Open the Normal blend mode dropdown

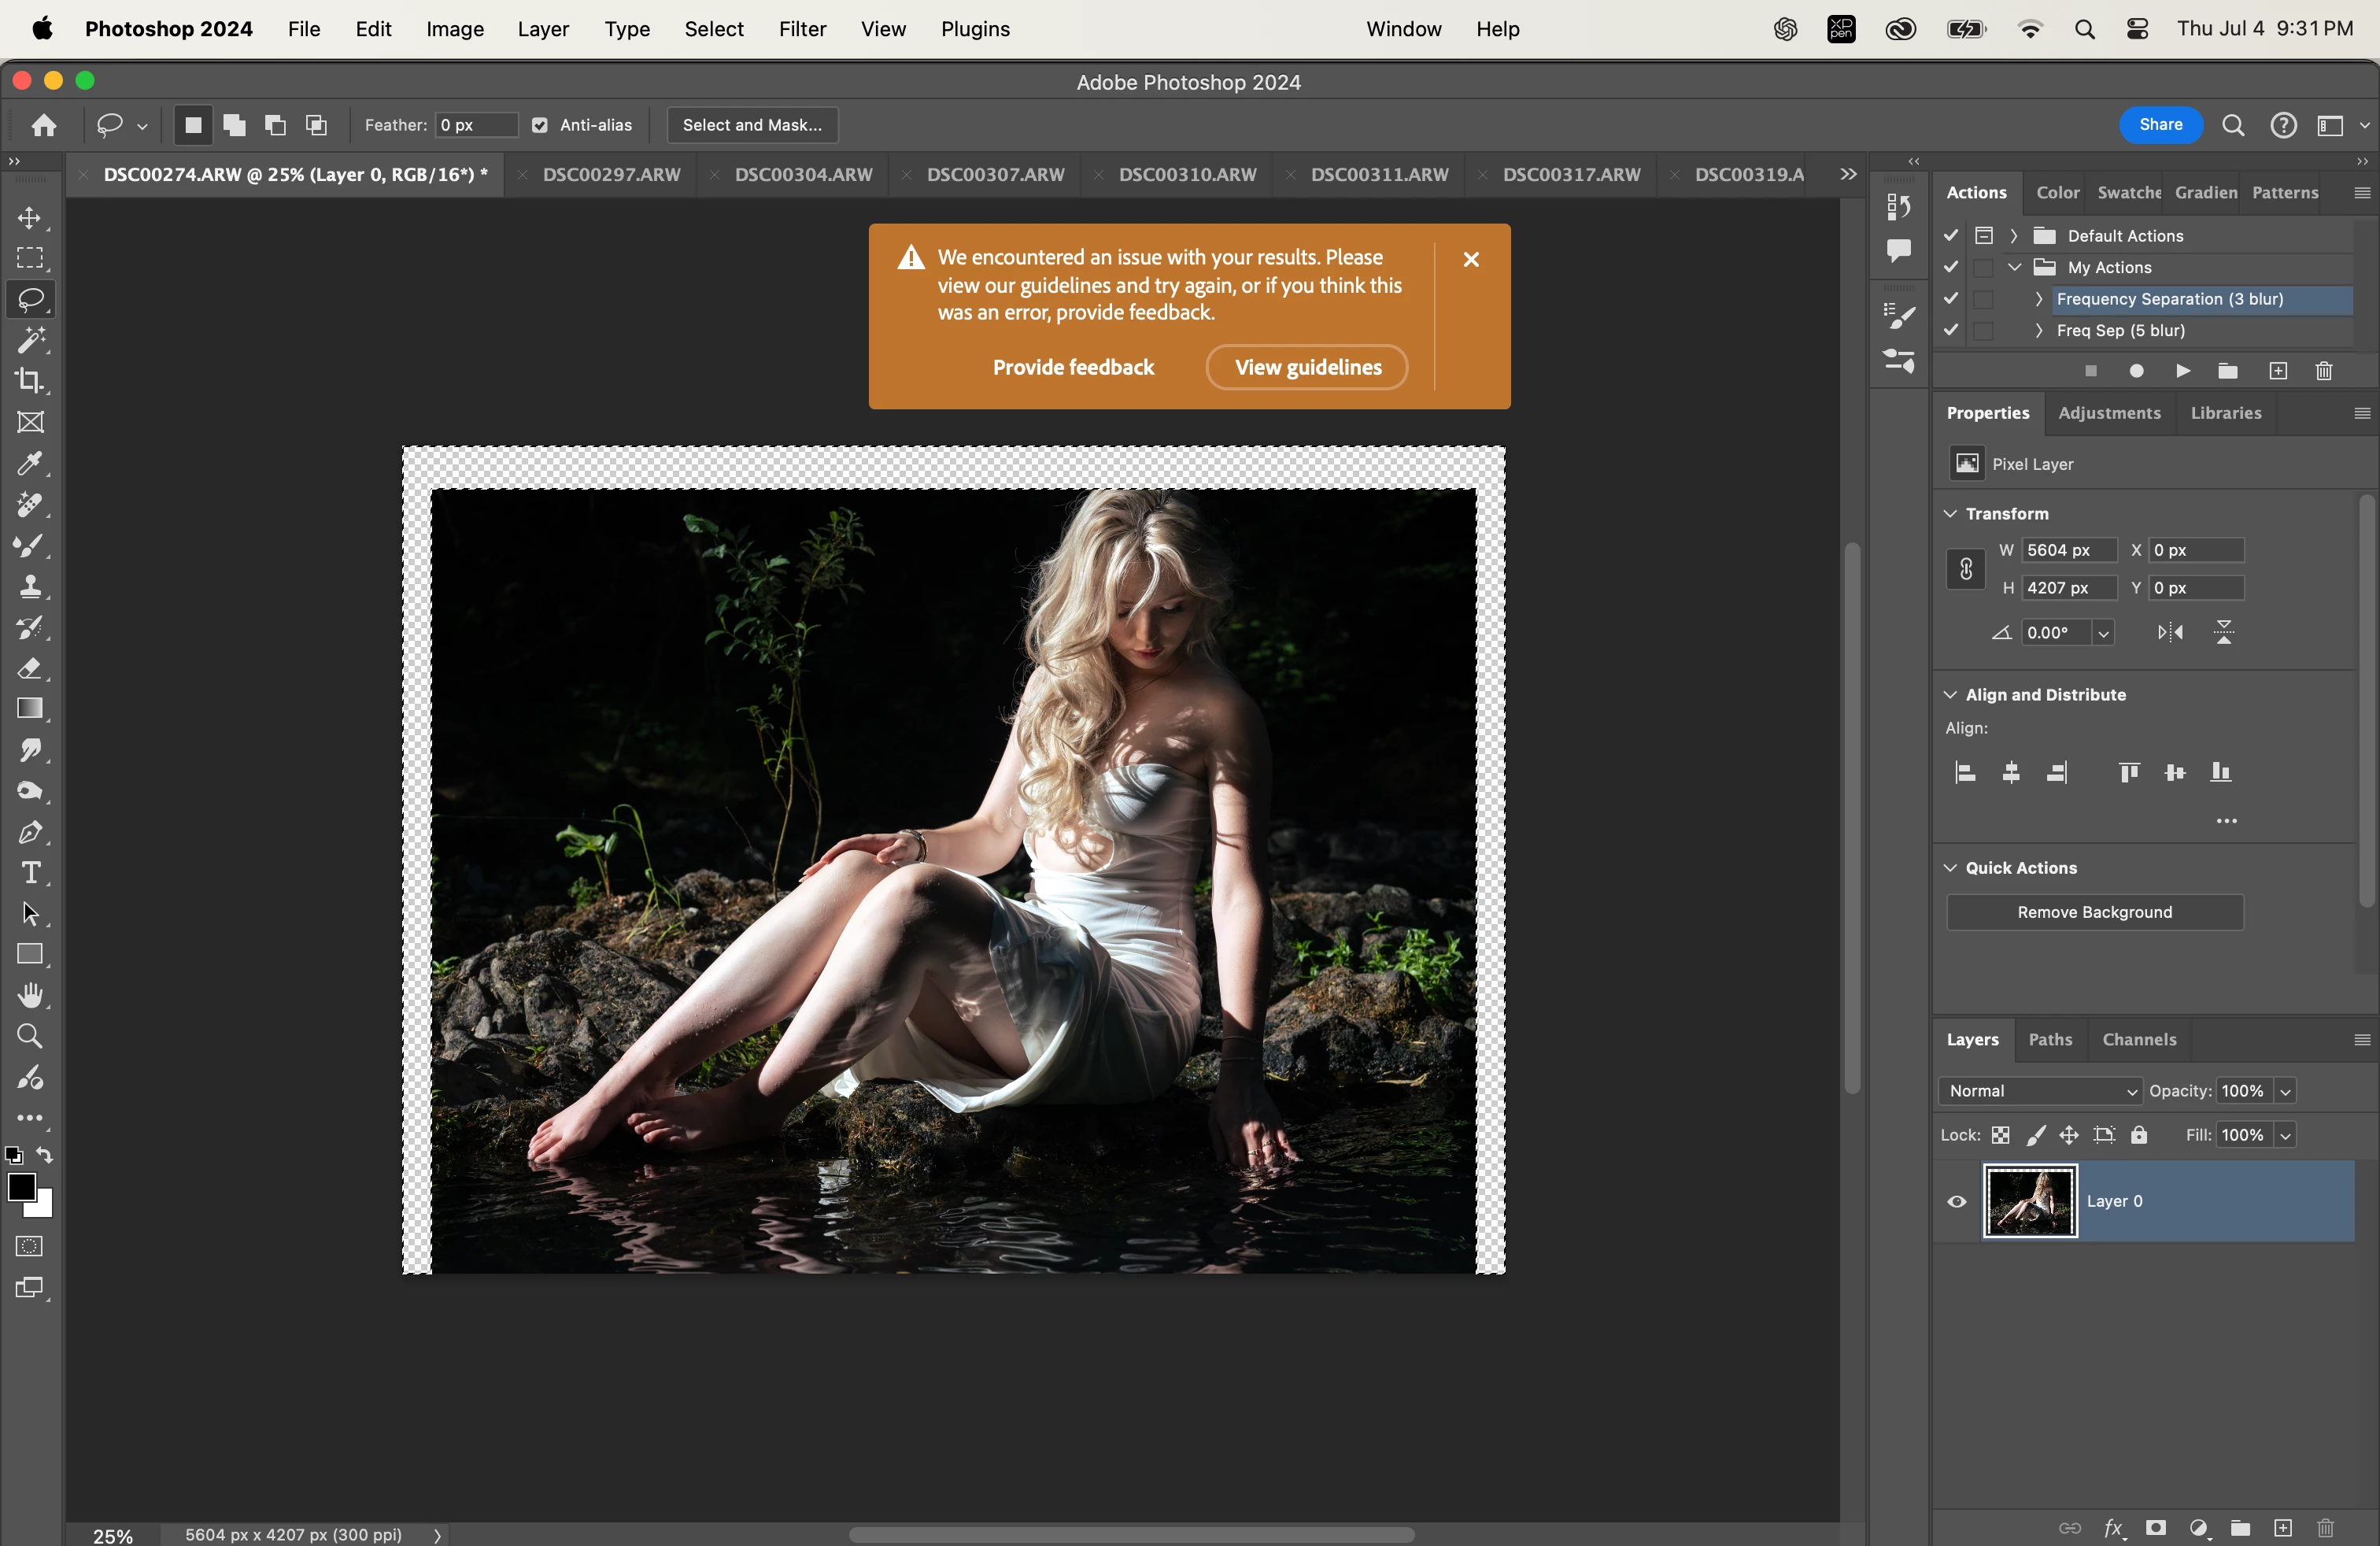[2040, 1091]
